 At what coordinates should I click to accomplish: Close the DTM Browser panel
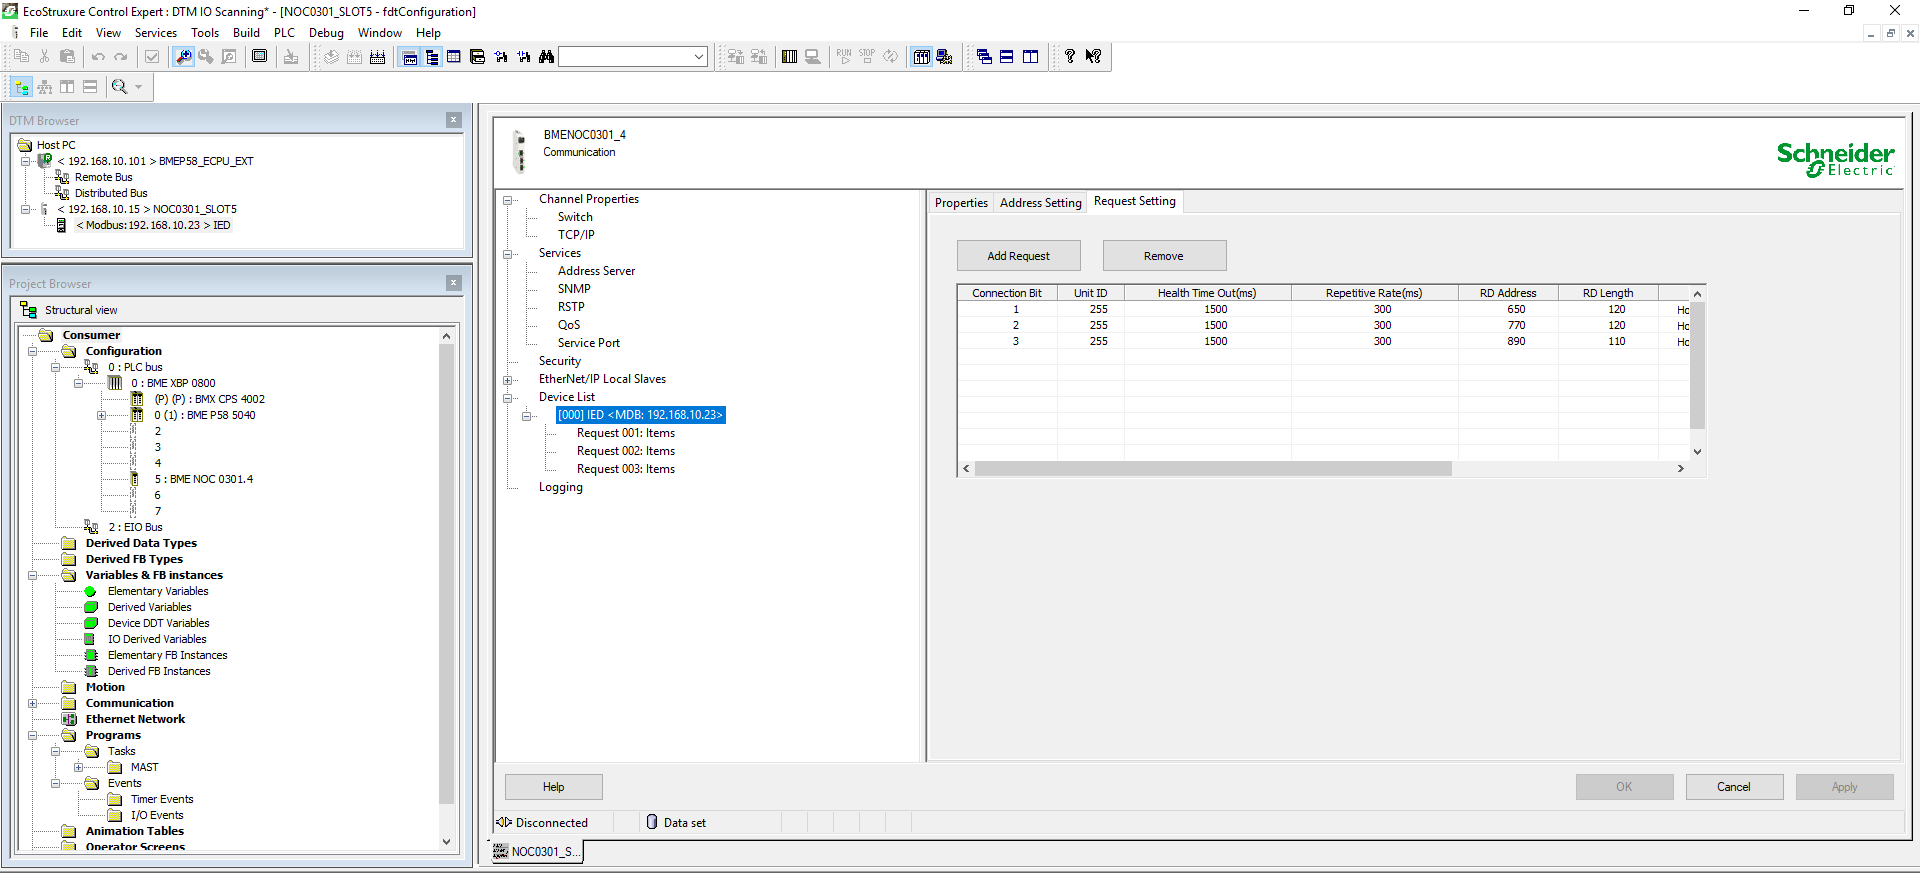click(453, 120)
